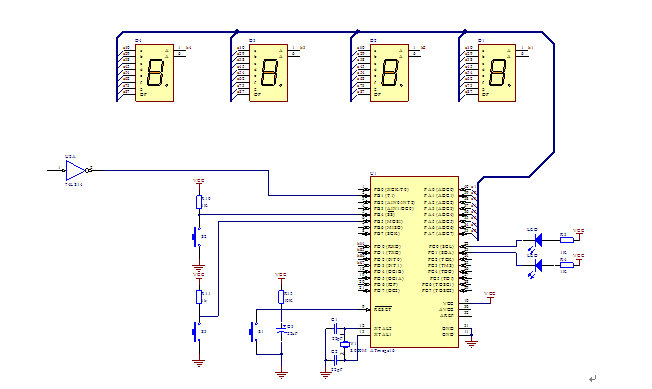Select the third seven-segment display from left
Viewport: 652px width, 389px height.
[389, 73]
